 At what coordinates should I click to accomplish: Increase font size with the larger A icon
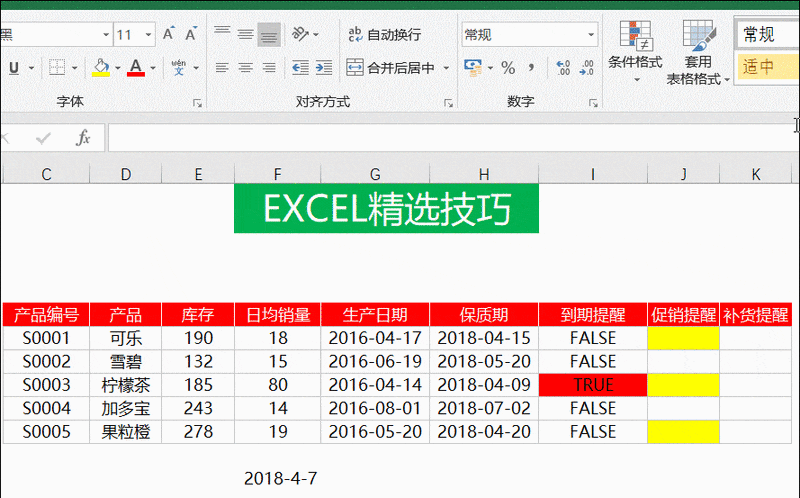tap(168, 34)
